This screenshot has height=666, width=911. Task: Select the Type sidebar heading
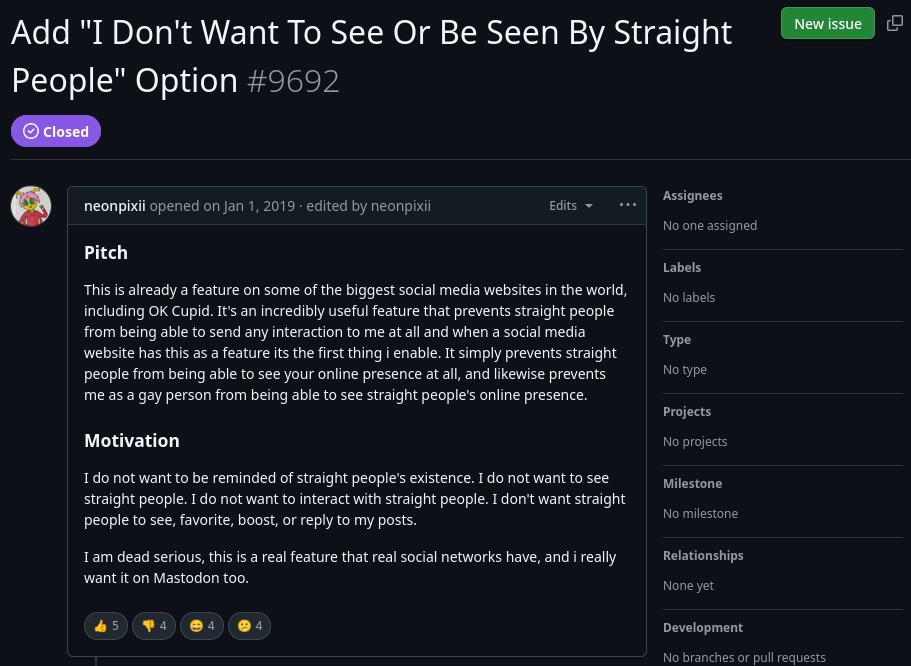(677, 340)
